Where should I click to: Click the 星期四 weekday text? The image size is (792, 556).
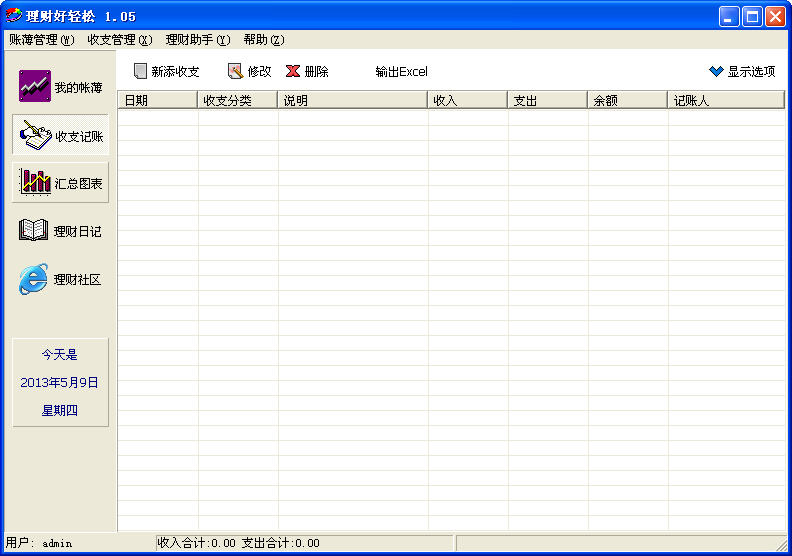[x=60, y=411]
